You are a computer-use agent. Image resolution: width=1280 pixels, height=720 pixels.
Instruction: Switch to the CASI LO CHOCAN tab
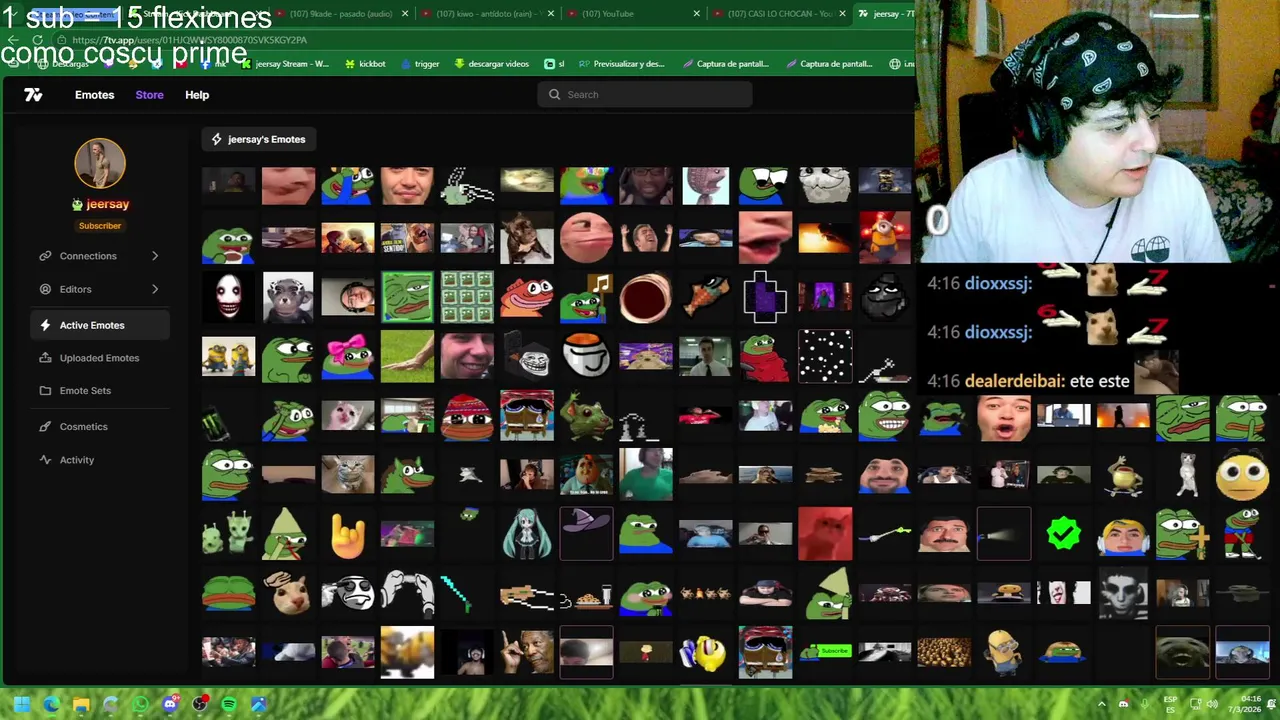[780, 13]
